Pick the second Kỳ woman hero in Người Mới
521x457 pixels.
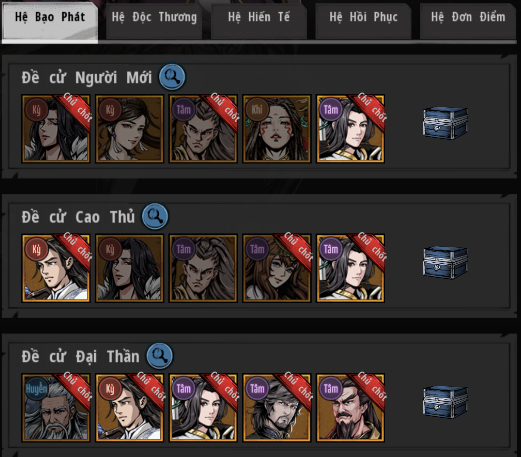[129, 129]
